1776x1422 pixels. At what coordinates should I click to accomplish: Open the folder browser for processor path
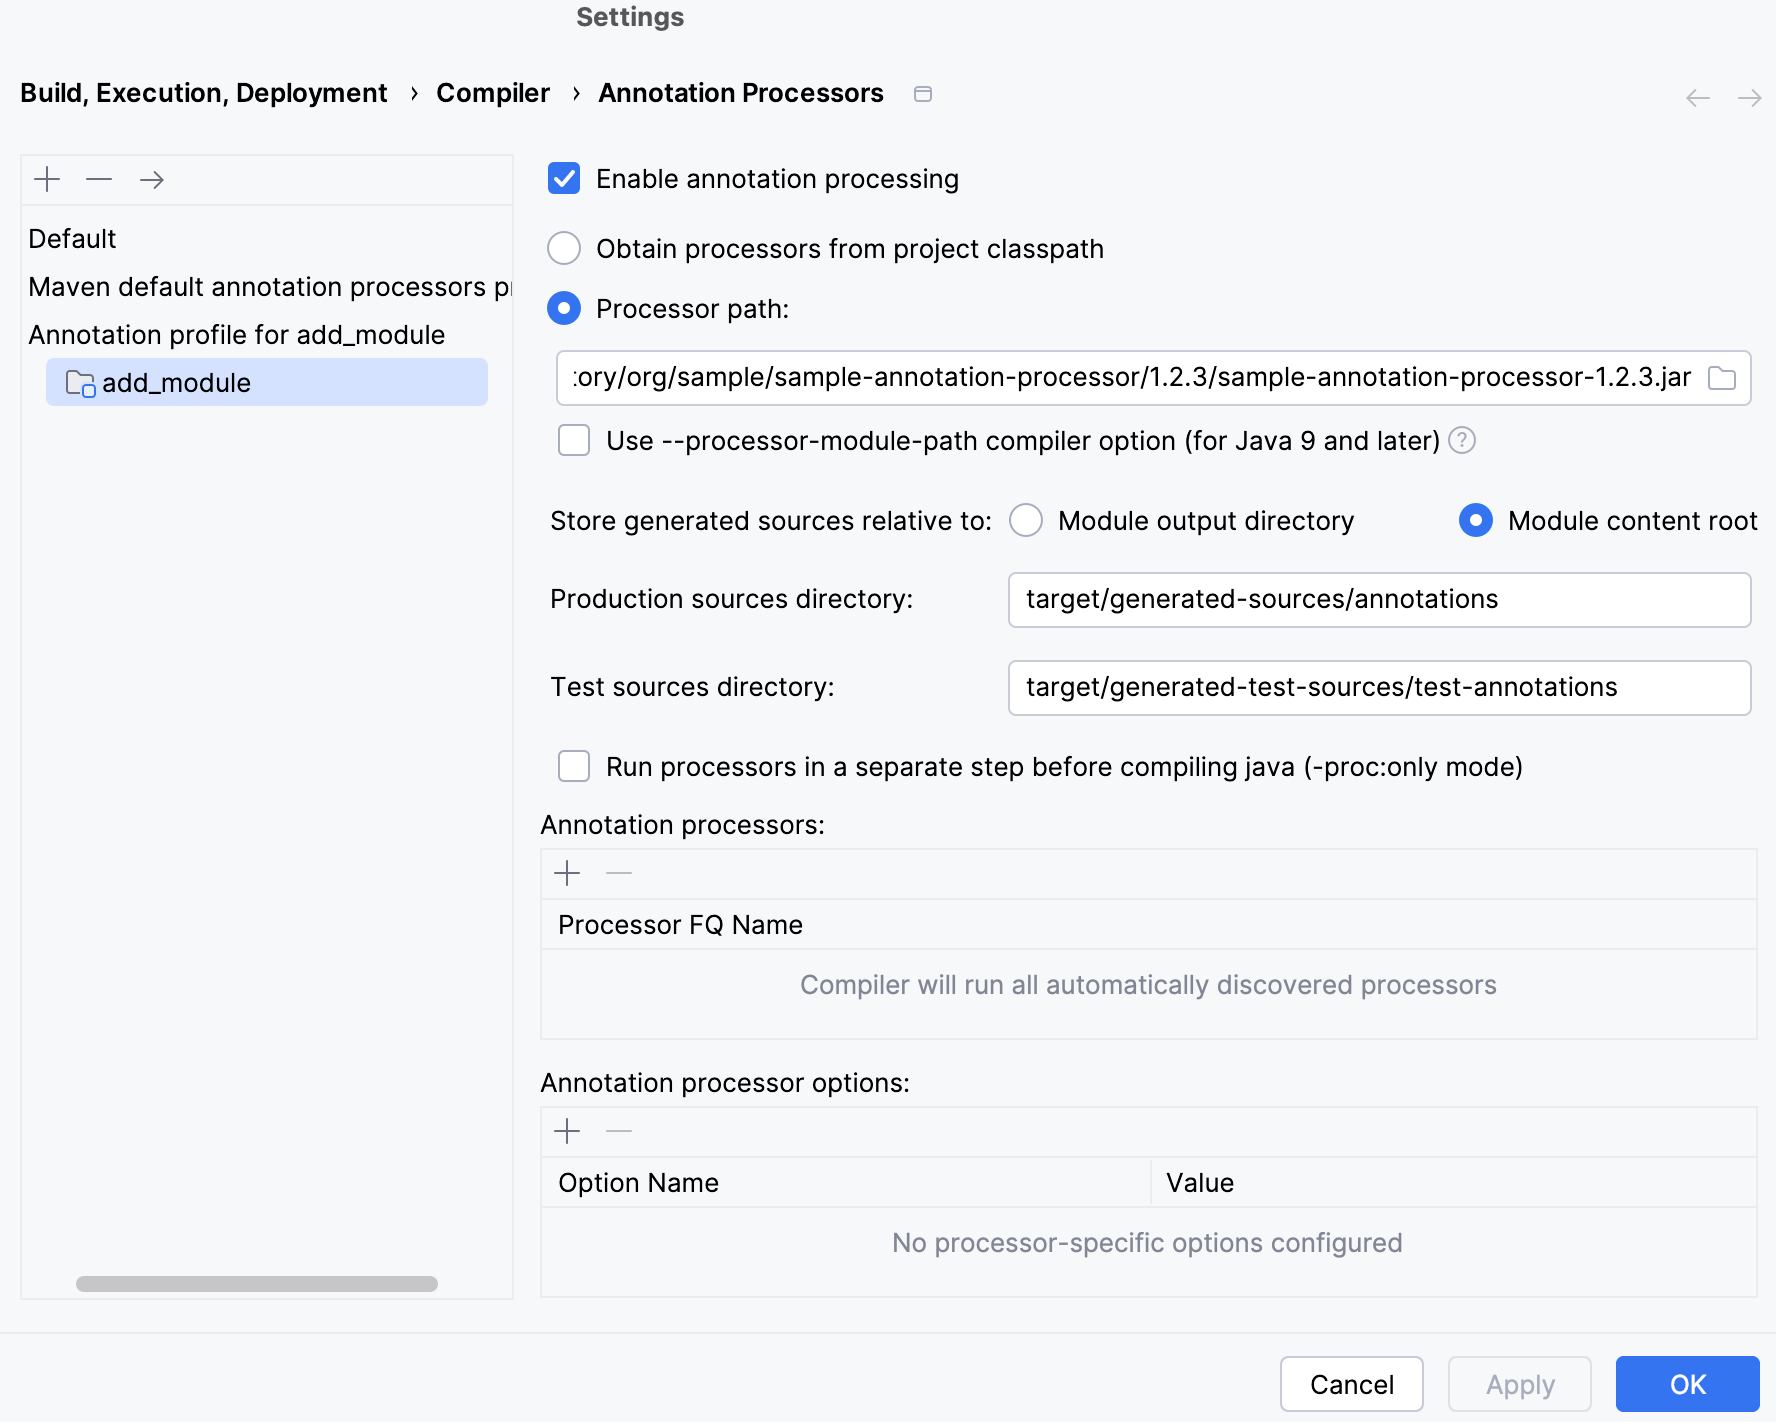pyautogui.click(x=1723, y=378)
